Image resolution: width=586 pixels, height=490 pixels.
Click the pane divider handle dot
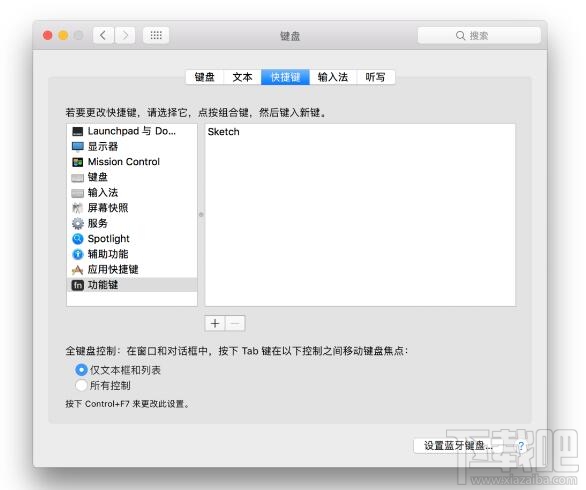201,215
